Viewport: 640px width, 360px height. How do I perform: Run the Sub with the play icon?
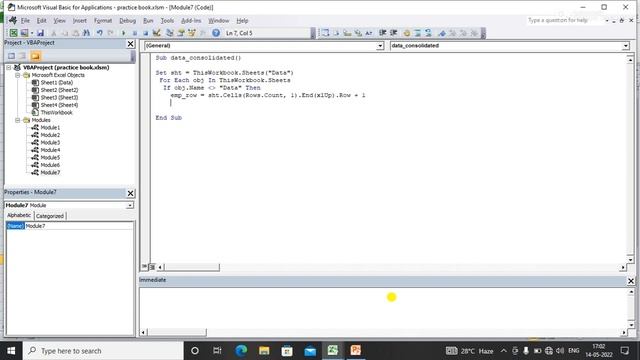[x=123, y=33]
